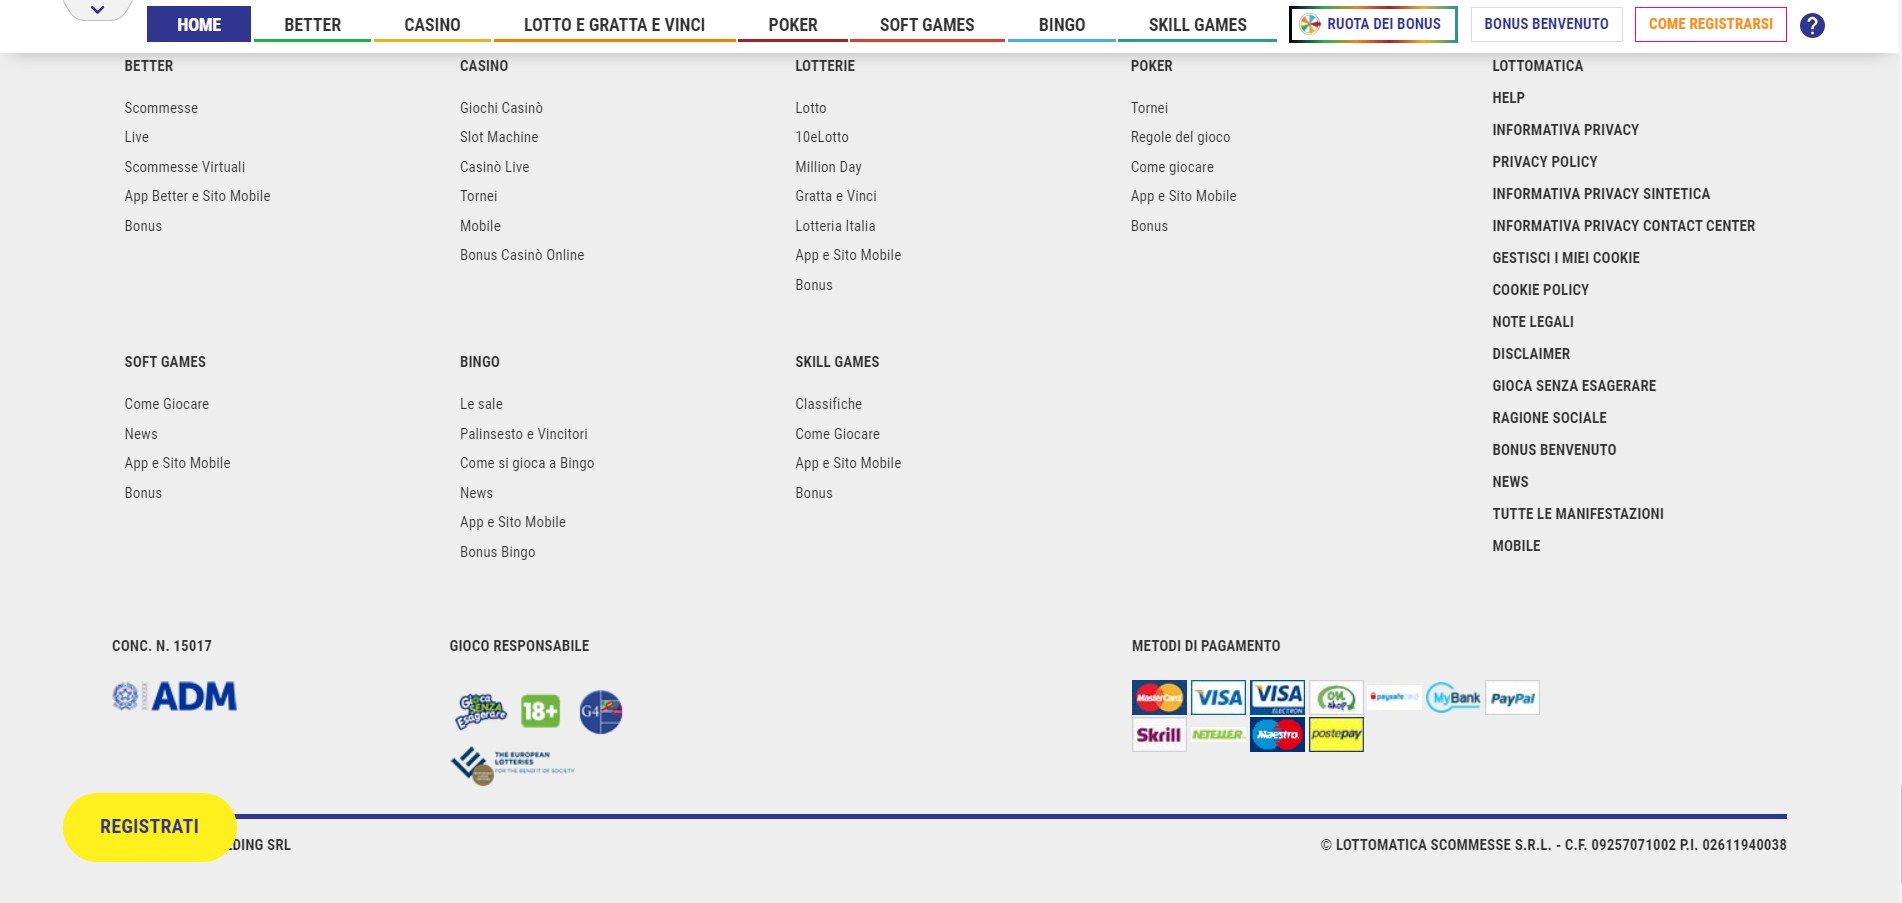Screen dimensions: 1902x903
Task: Open the MOBILE link in sidebar
Action: pyautogui.click(x=1516, y=546)
